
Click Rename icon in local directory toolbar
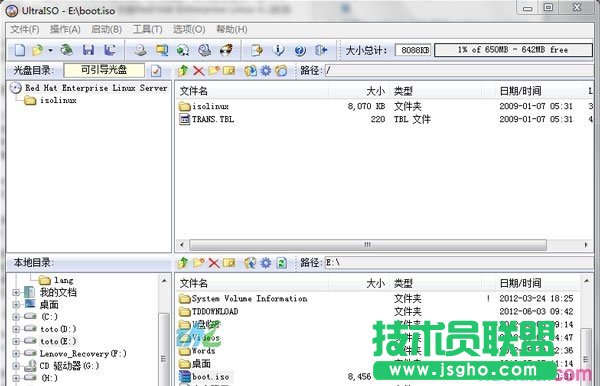(x=229, y=263)
